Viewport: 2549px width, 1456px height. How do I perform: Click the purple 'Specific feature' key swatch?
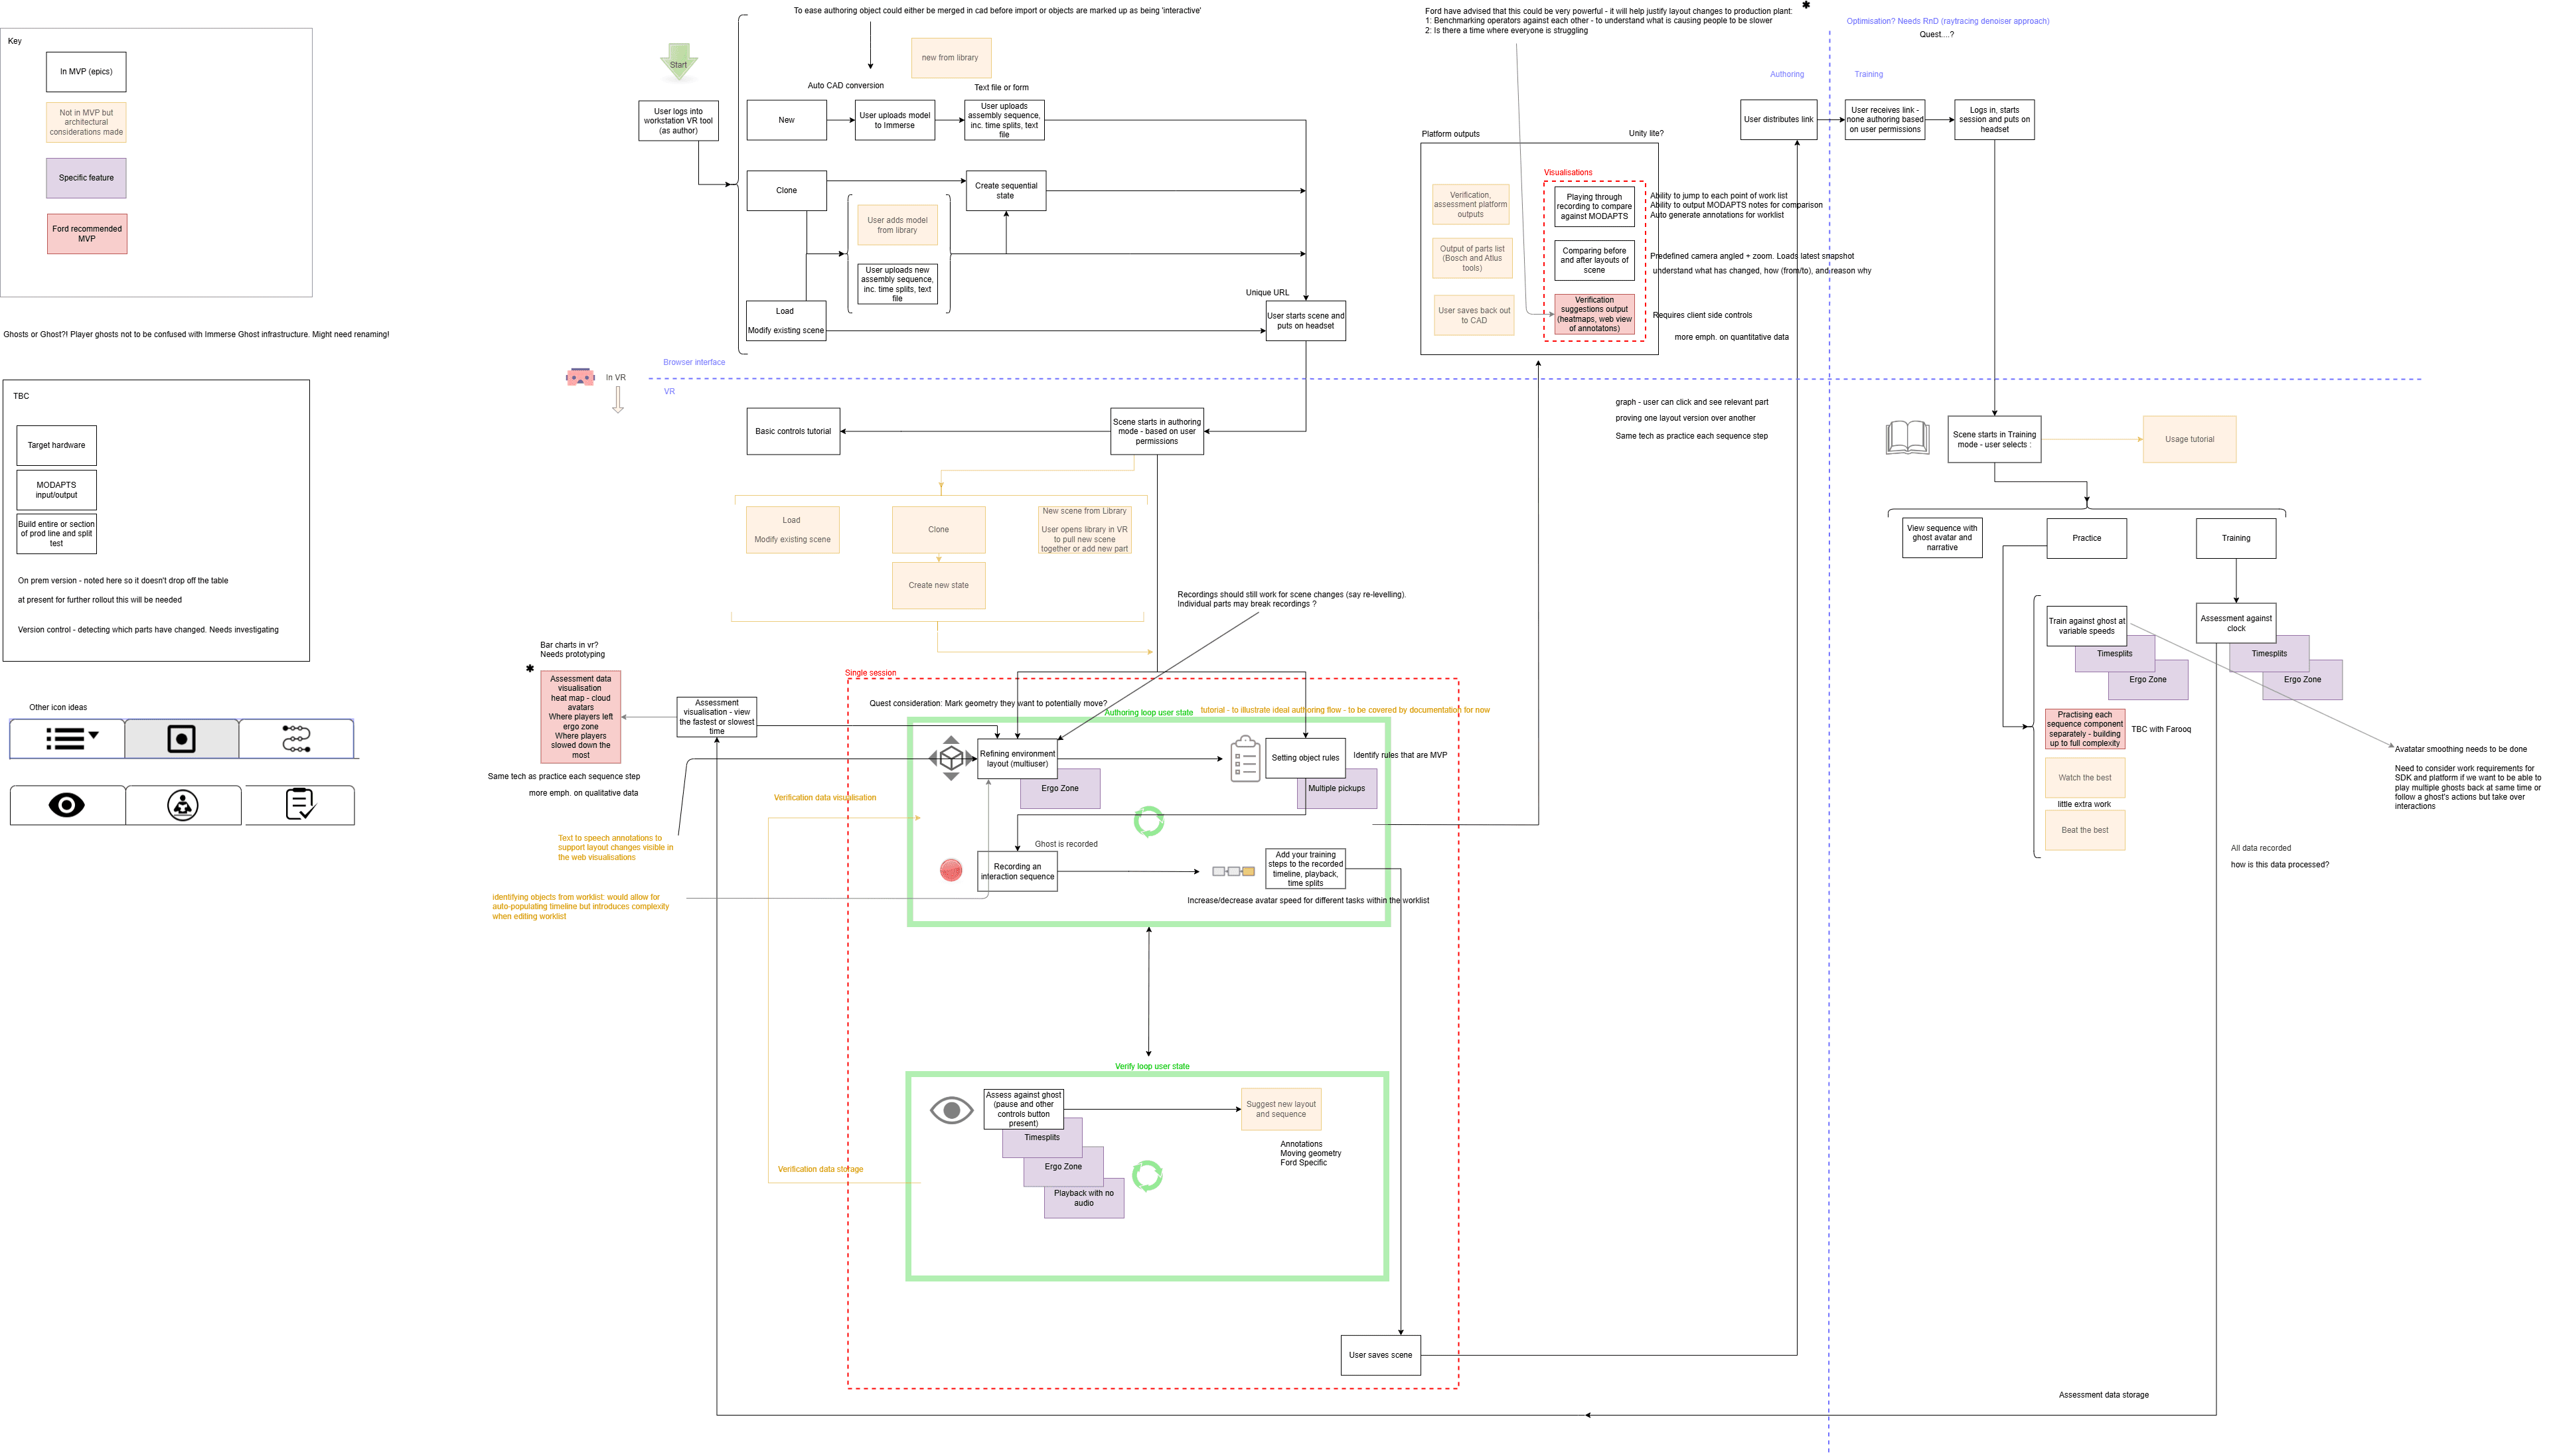(x=86, y=178)
